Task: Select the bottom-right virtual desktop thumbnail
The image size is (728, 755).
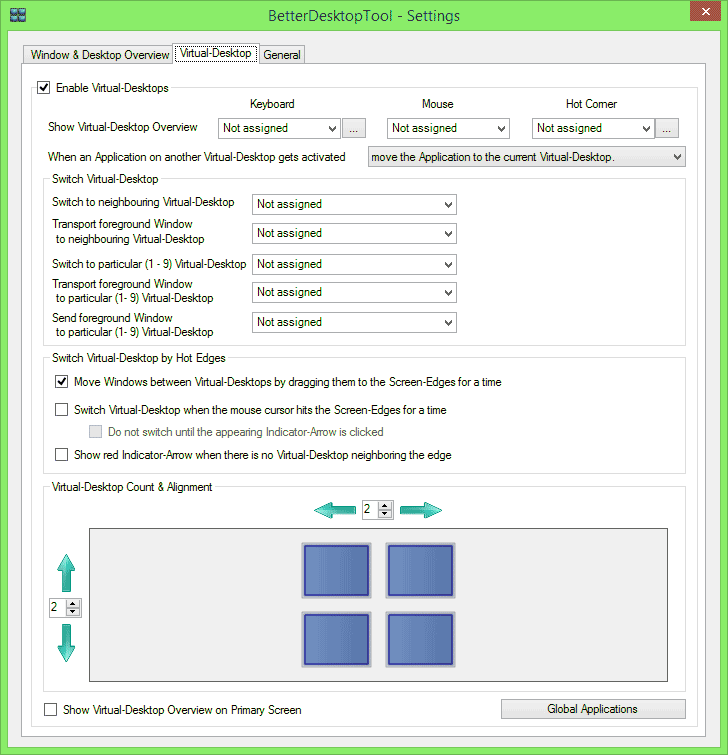Action: tap(420, 640)
